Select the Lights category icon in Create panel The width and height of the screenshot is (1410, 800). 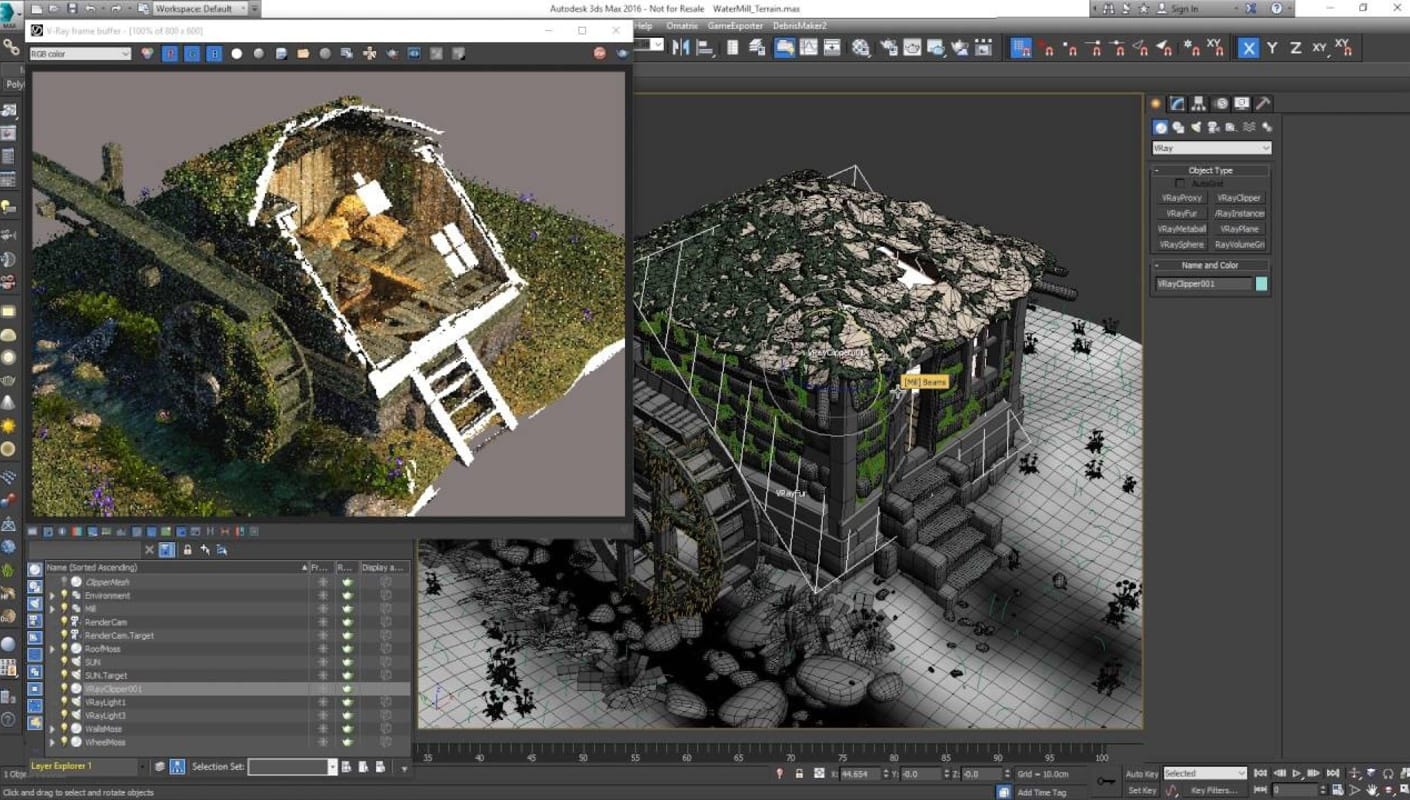pyautogui.click(x=1197, y=127)
